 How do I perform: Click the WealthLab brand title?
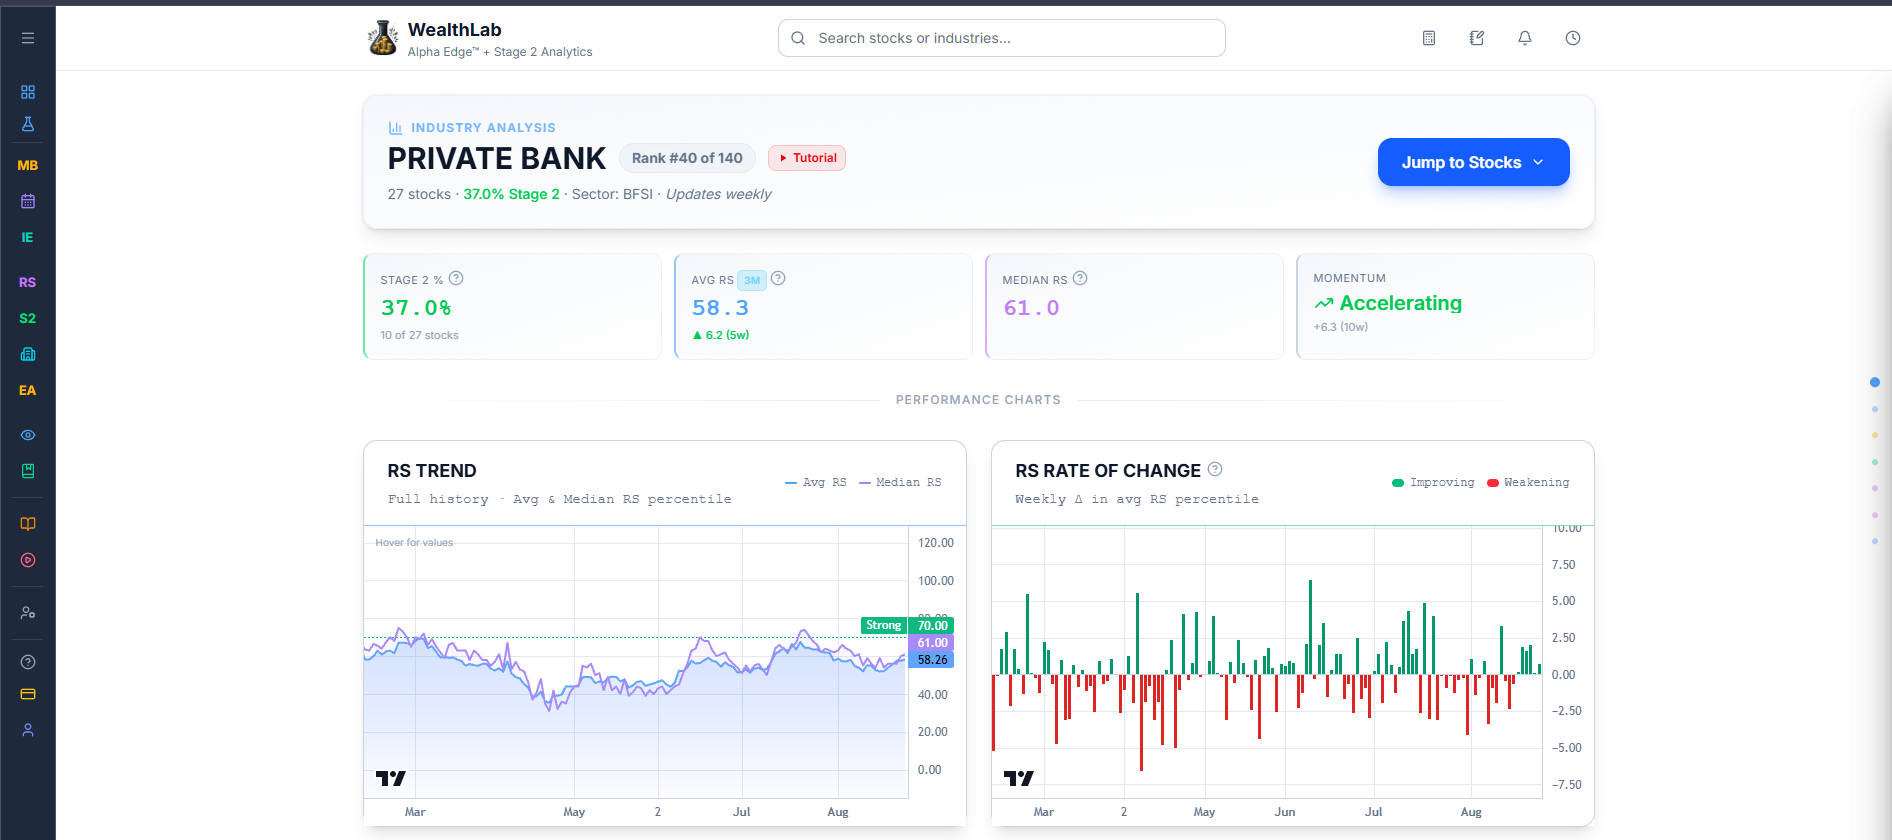455,30
